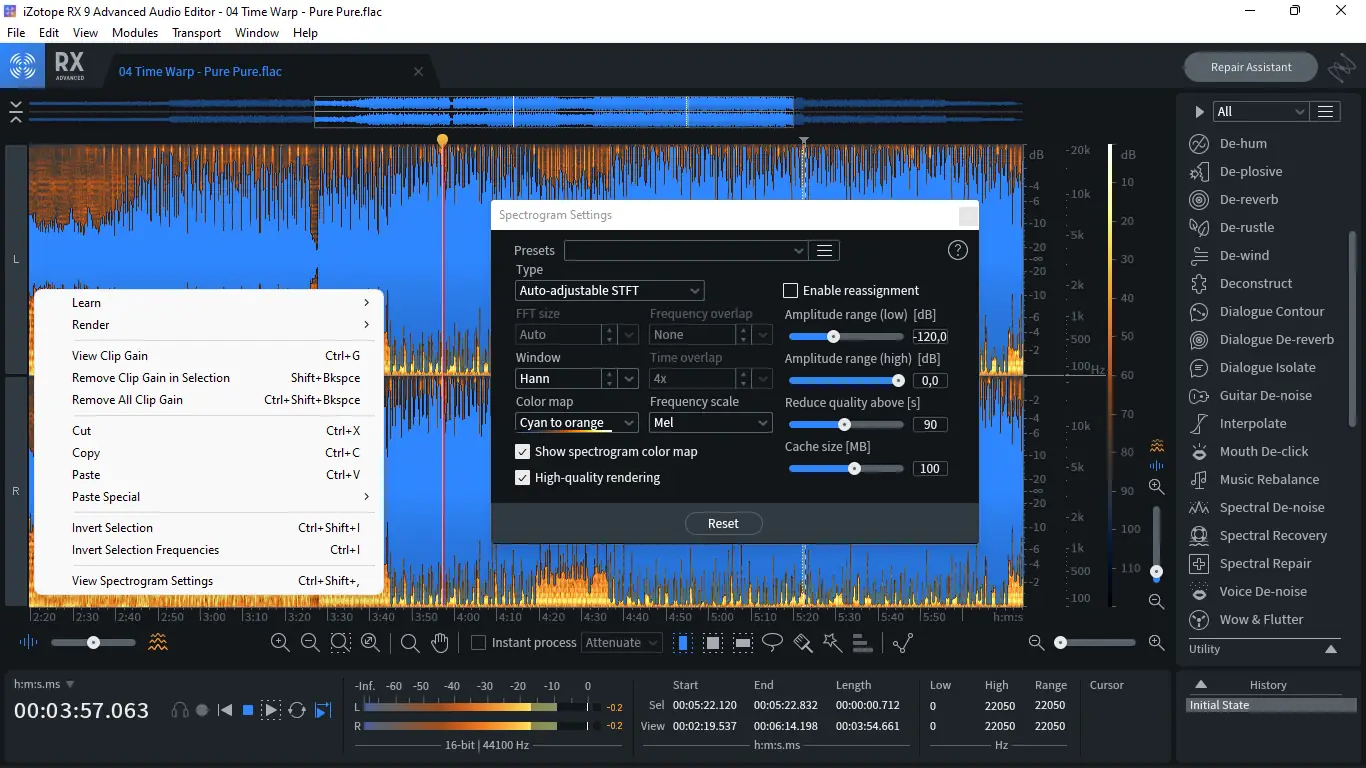
Task: Pick the Brush selection tool
Action: coord(802,642)
